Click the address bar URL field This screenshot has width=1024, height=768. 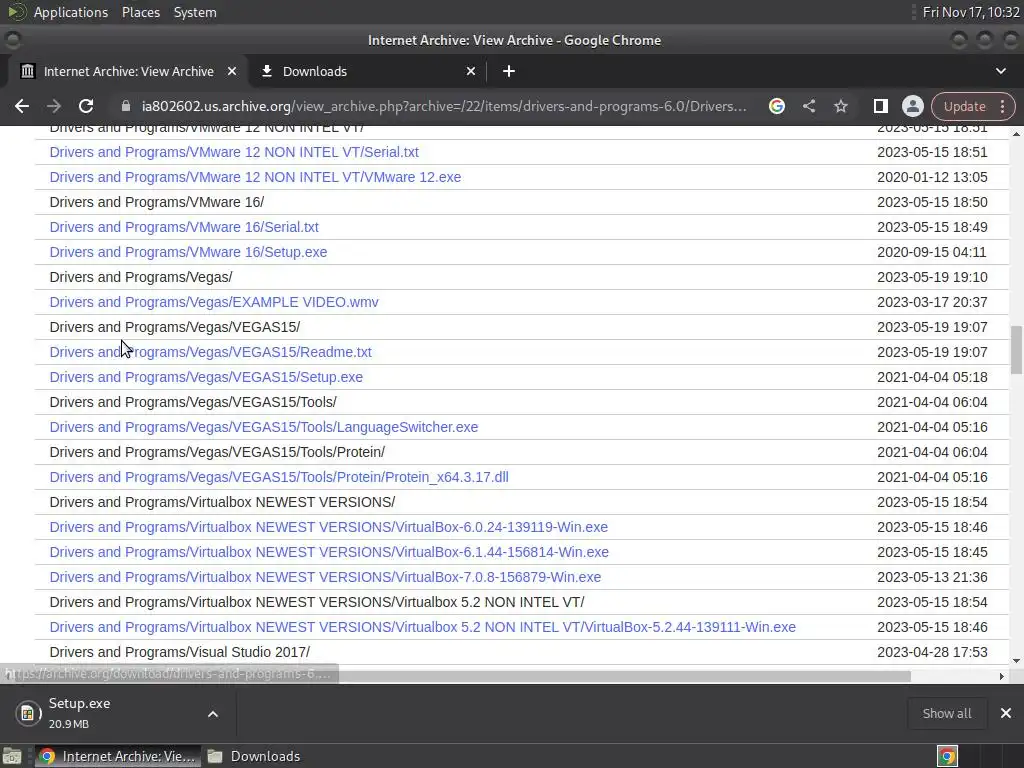tap(444, 106)
